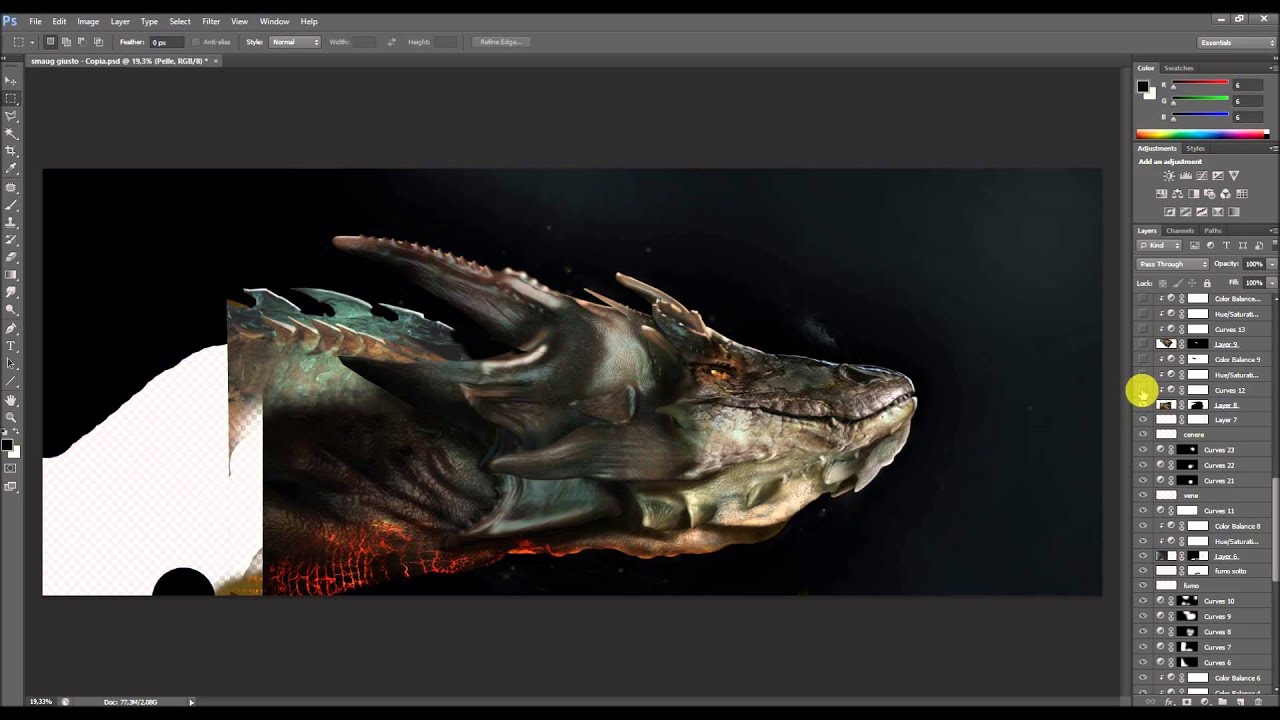This screenshot has width=1280, height=720.
Task: Open the marquee tool preset picker arrow
Action: pyautogui.click(x=32, y=42)
